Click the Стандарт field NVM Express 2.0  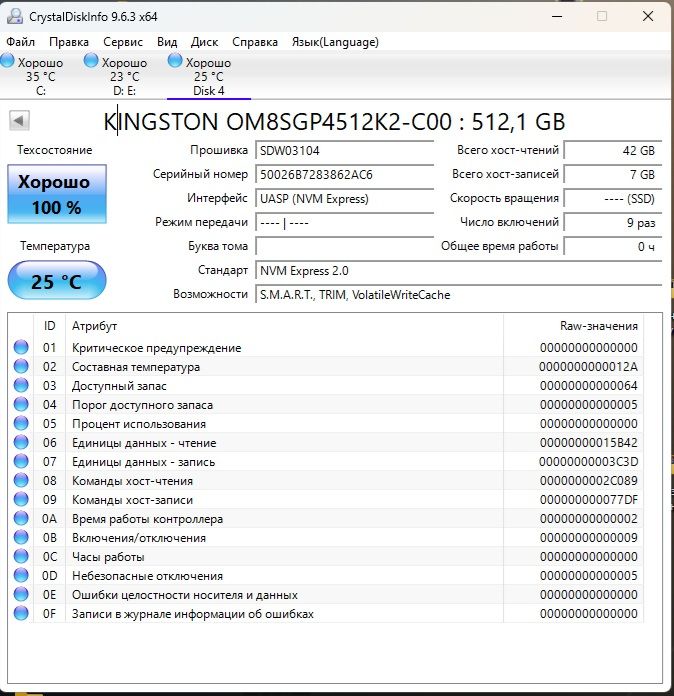pos(459,270)
